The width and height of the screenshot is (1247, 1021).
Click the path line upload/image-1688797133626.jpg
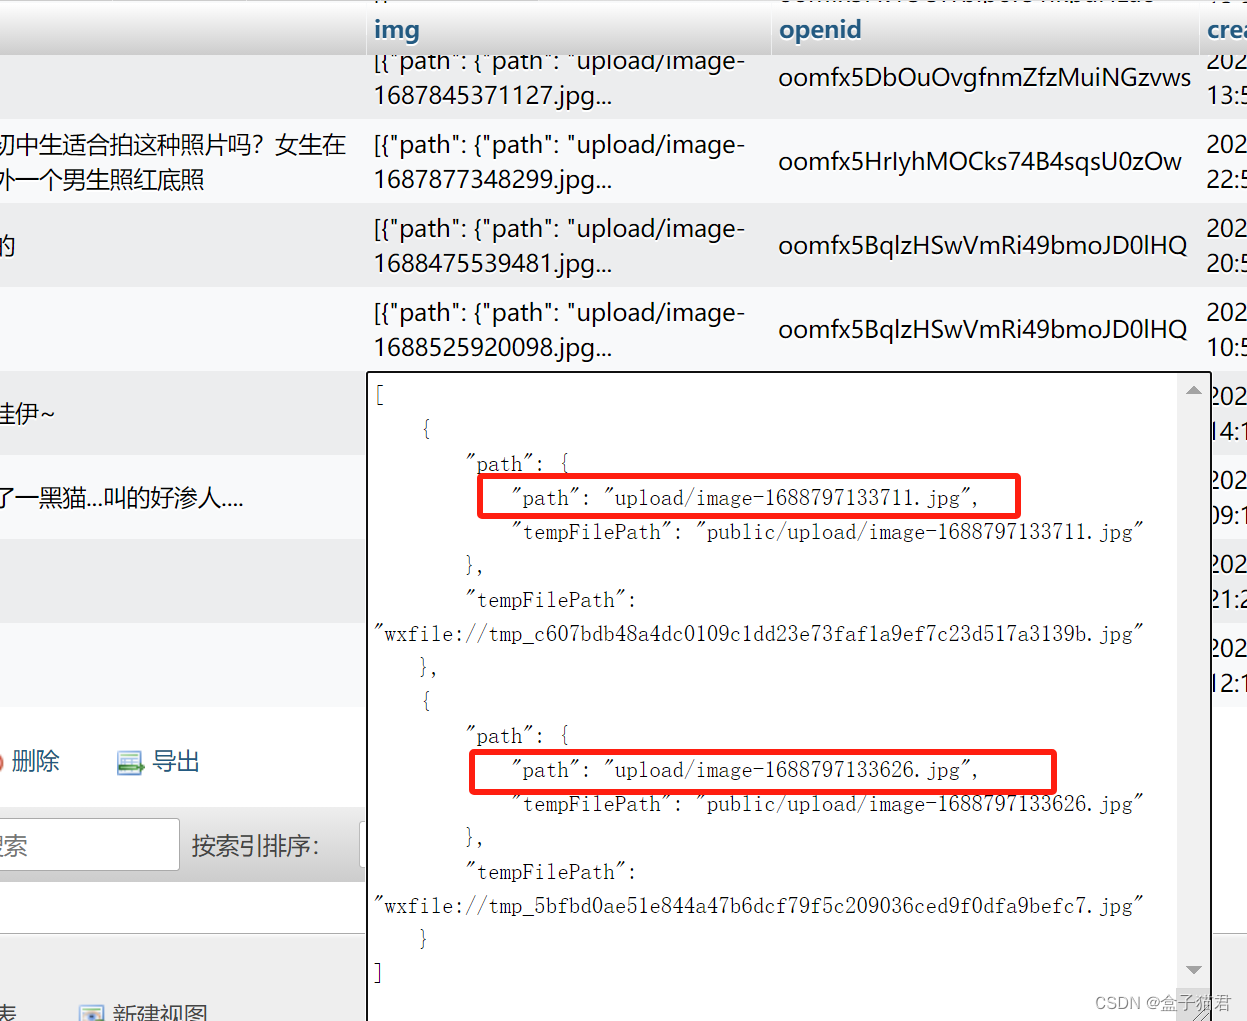[745, 769]
